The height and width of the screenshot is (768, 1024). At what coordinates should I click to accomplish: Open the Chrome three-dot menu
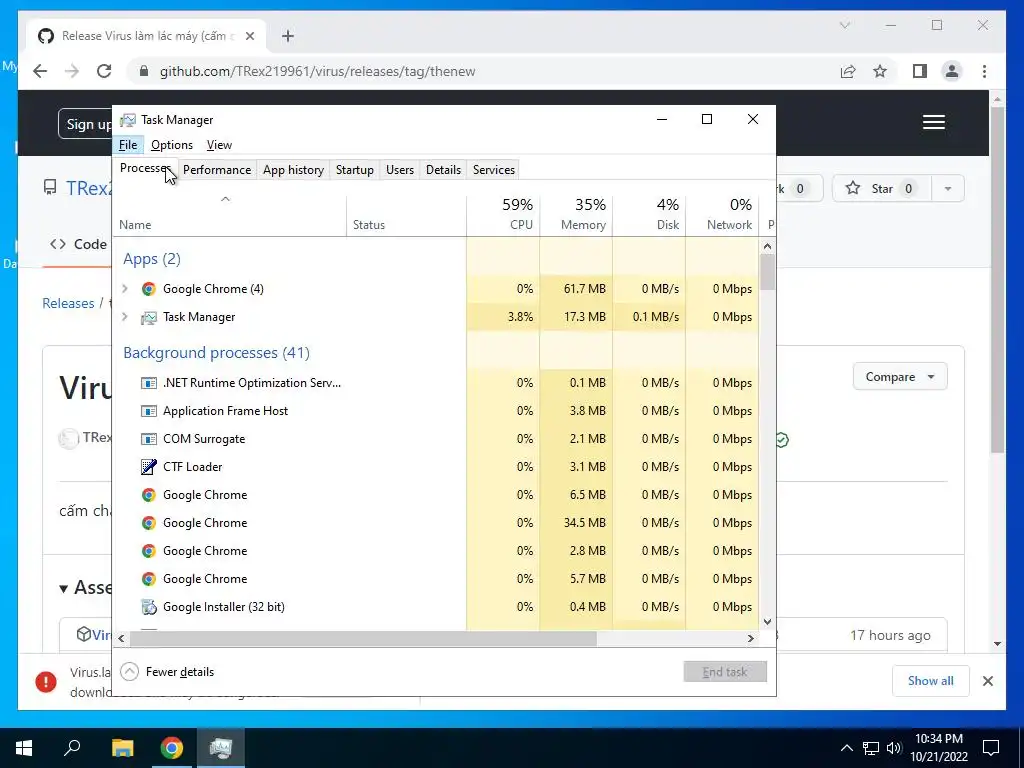pyautogui.click(x=984, y=71)
